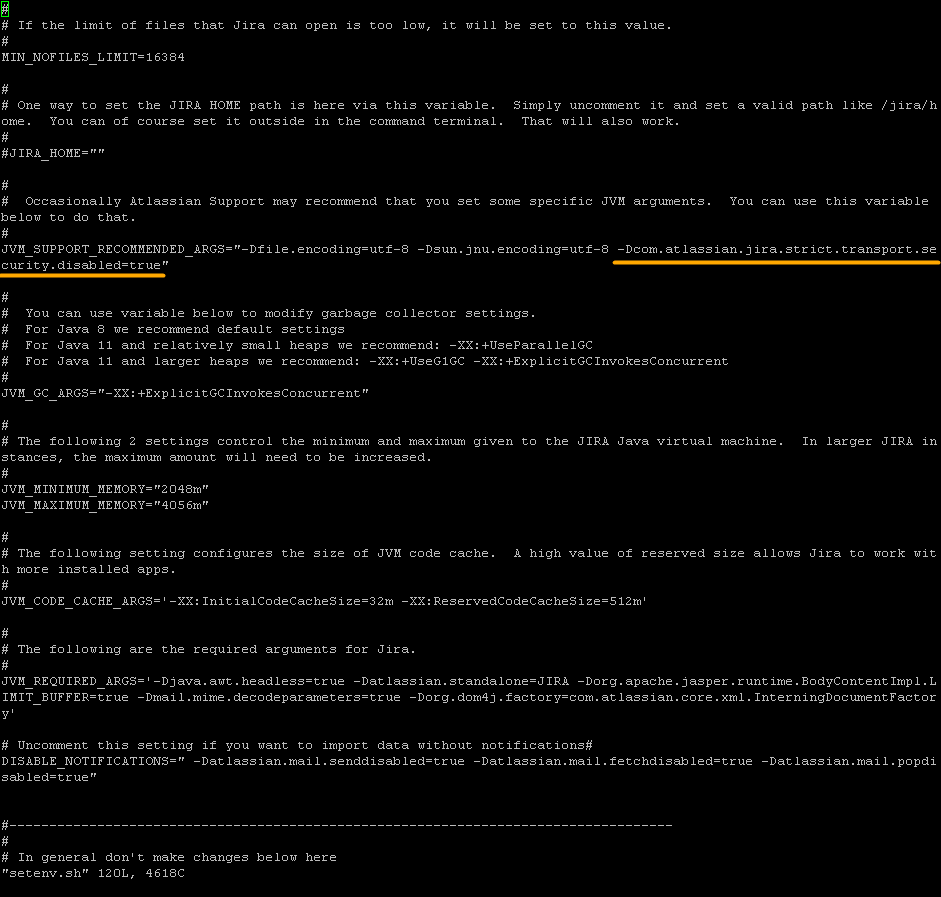Click the comment recommending -XX:+UseG1GC
Image resolution: width=941 pixels, height=897 pixels.
click(x=365, y=361)
